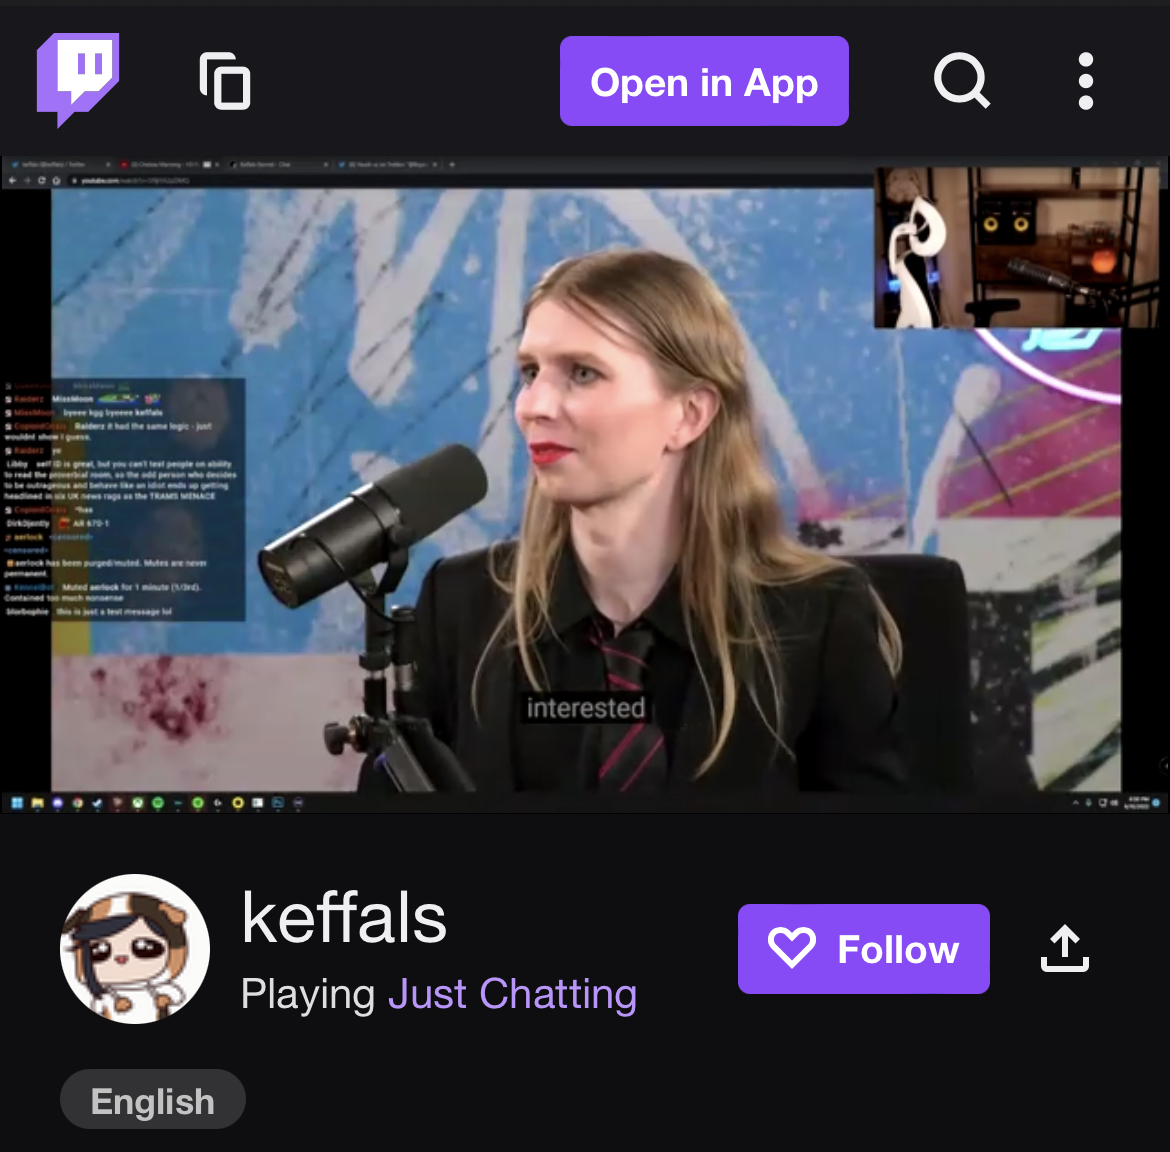This screenshot has width=1170, height=1152.
Task: Click the File Explorer folder icon in the streamed taskbar
Action: [37, 803]
